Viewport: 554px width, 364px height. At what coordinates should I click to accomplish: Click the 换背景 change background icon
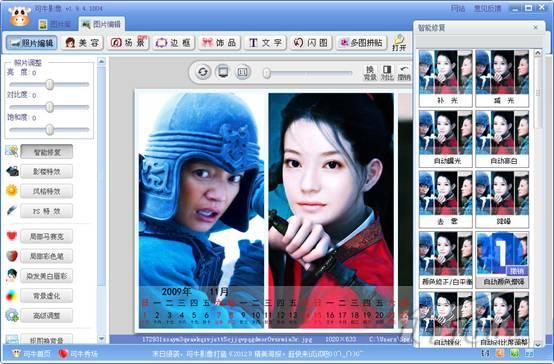[x=370, y=72]
